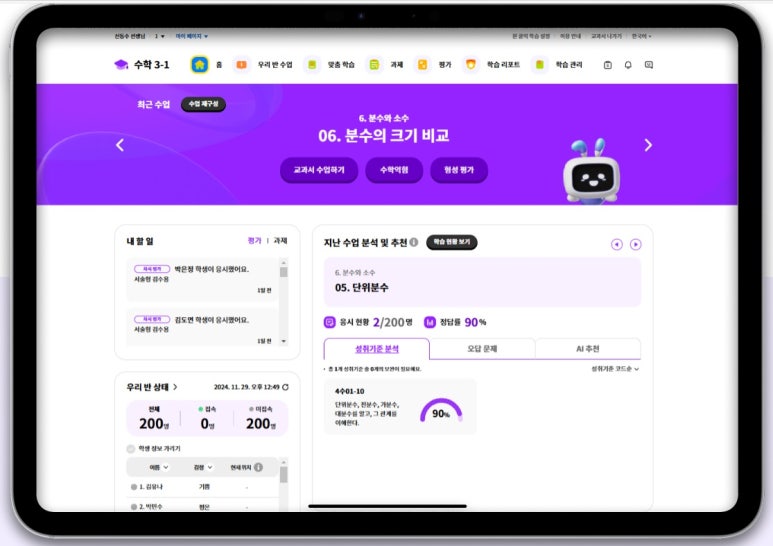Go to next lesson with right banner arrow
The height and width of the screenshot is (546, 773).
647,145
